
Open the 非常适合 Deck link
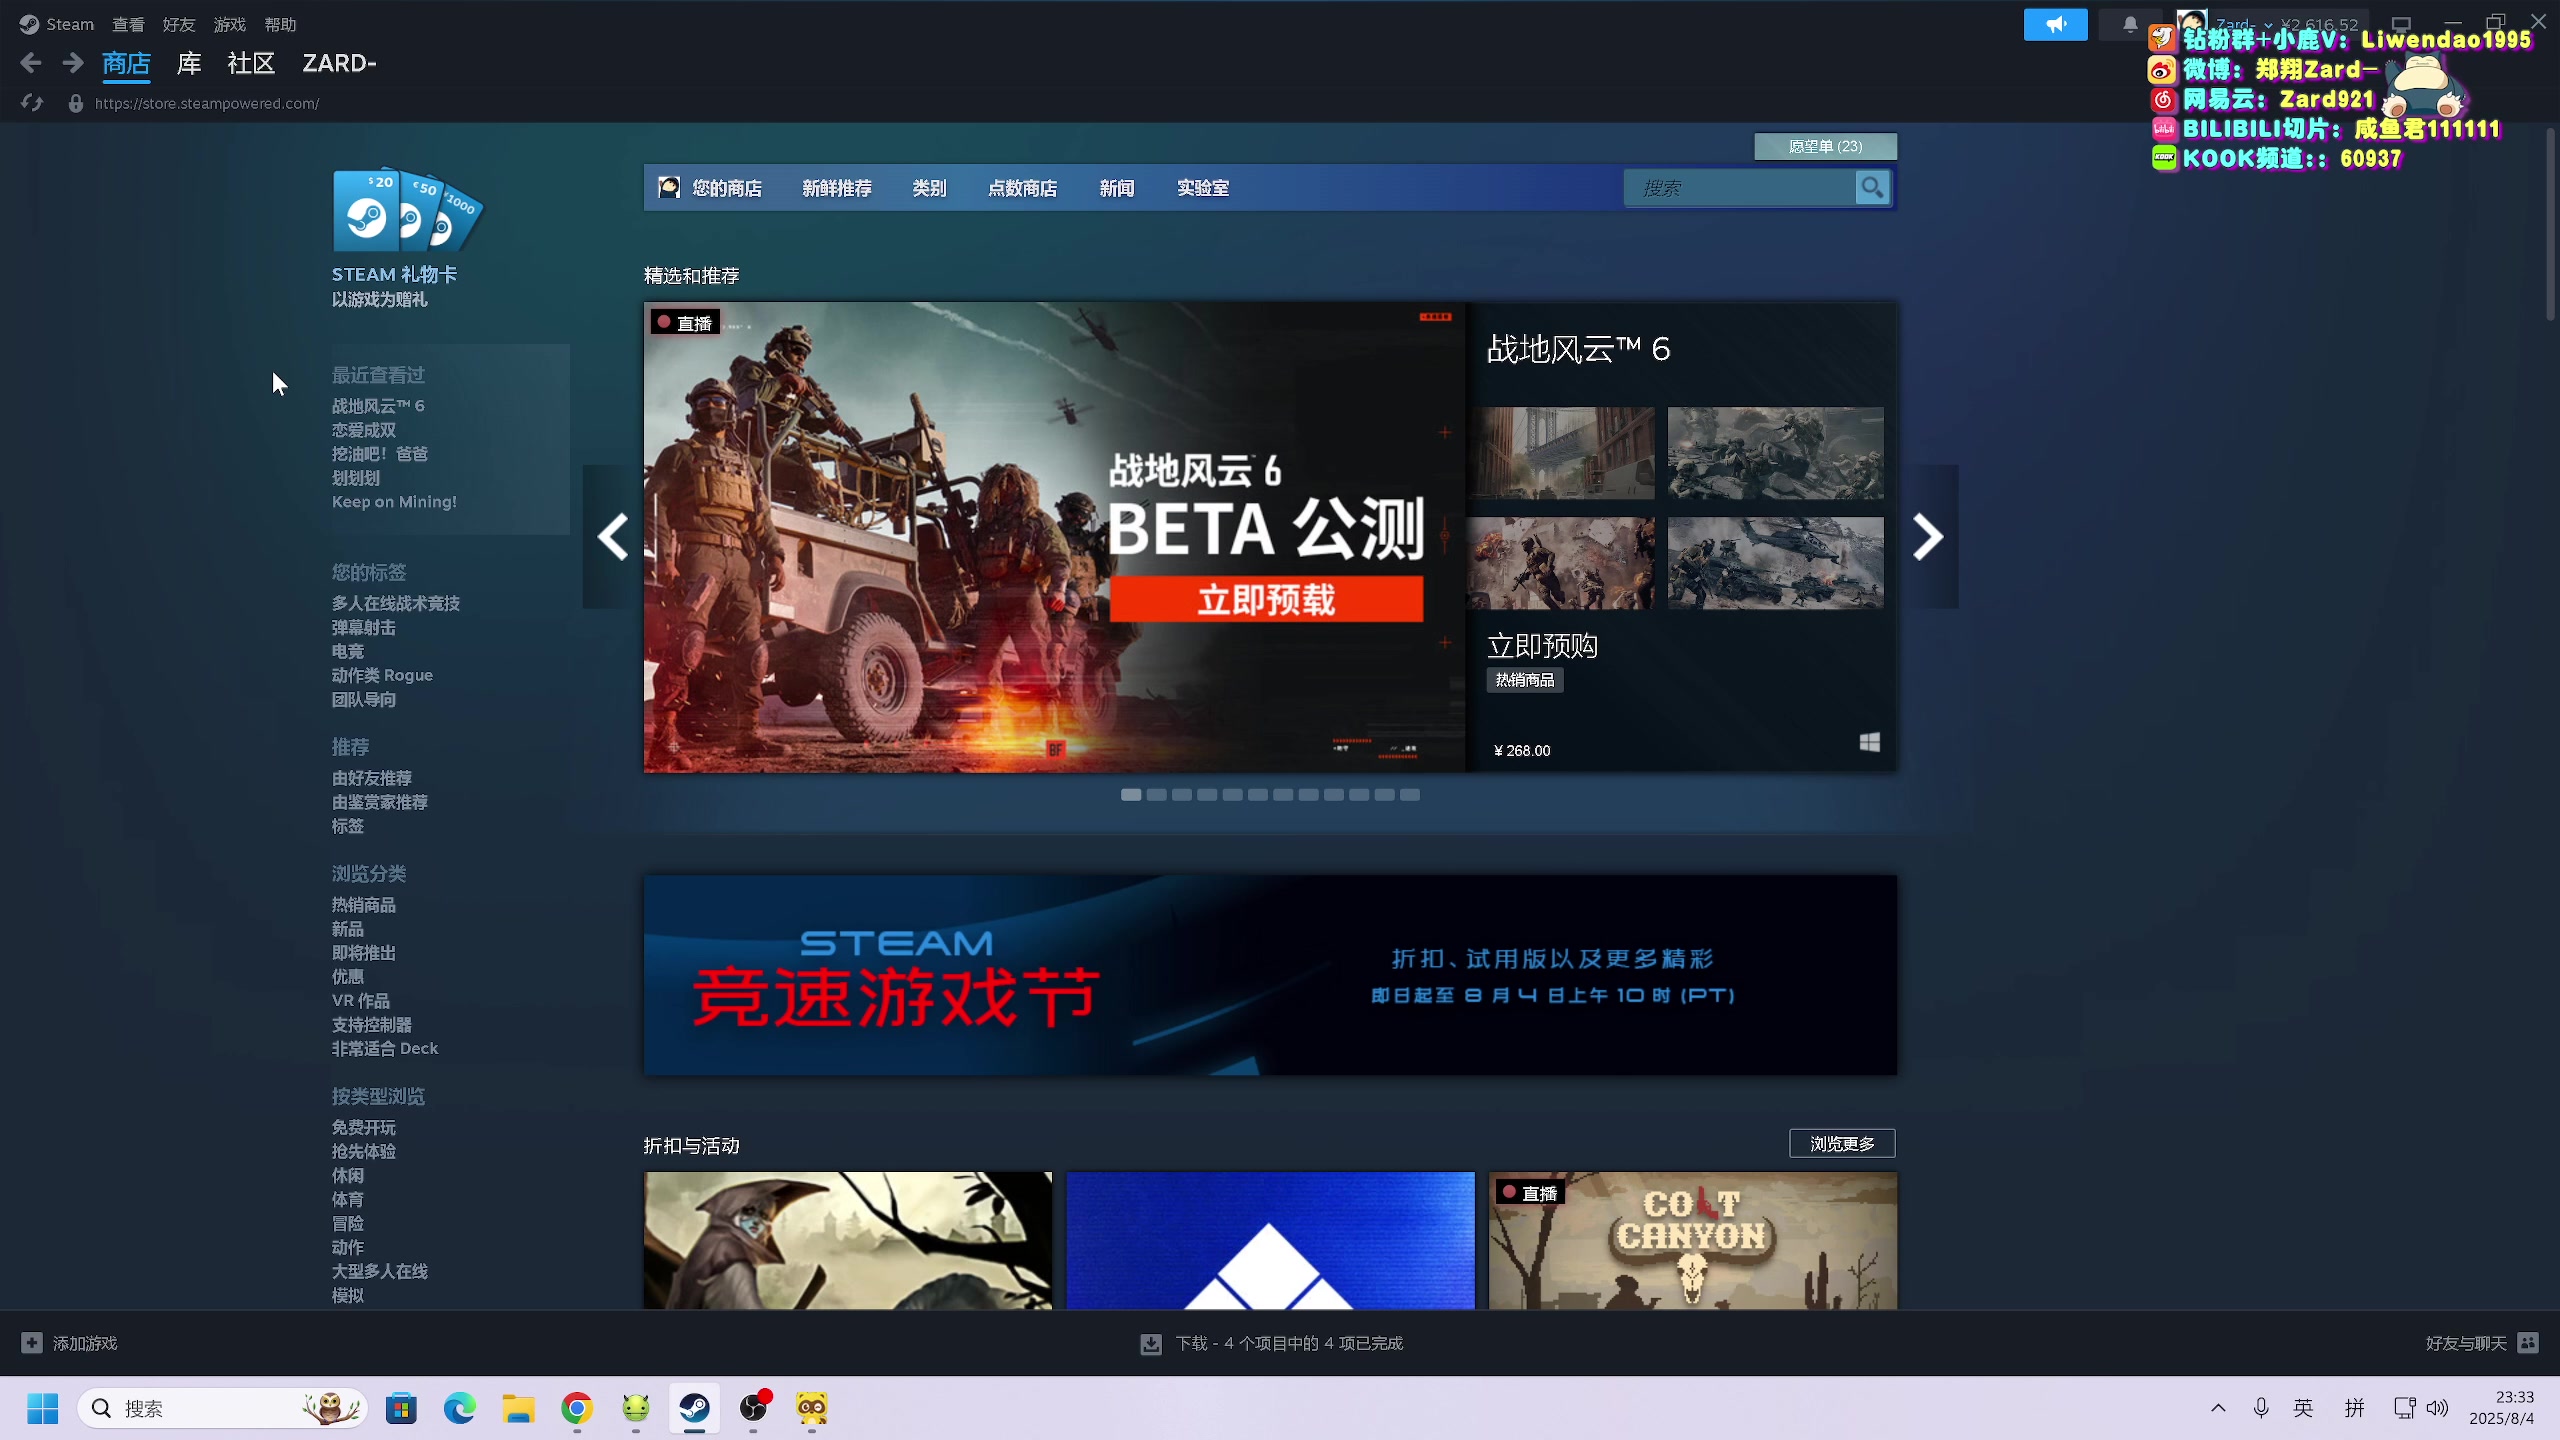point(385,1048)
